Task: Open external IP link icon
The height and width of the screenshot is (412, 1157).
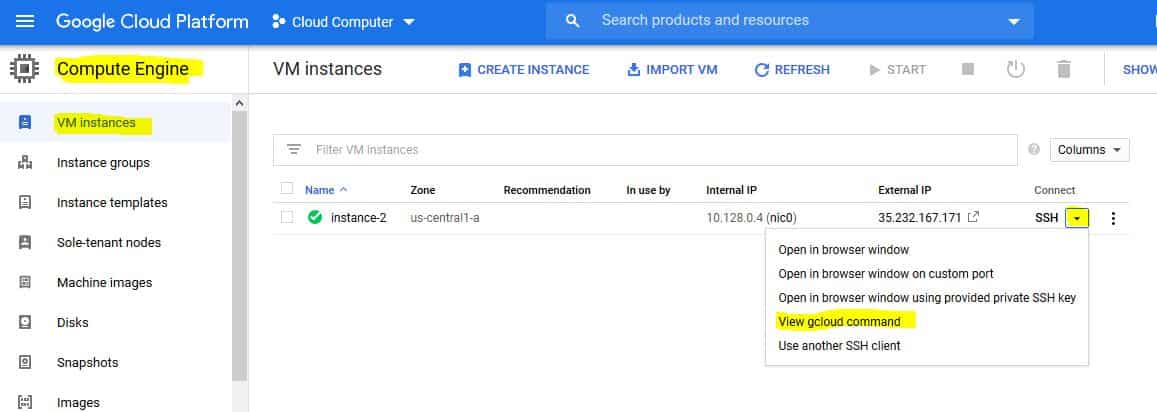Action: point(973,217)
